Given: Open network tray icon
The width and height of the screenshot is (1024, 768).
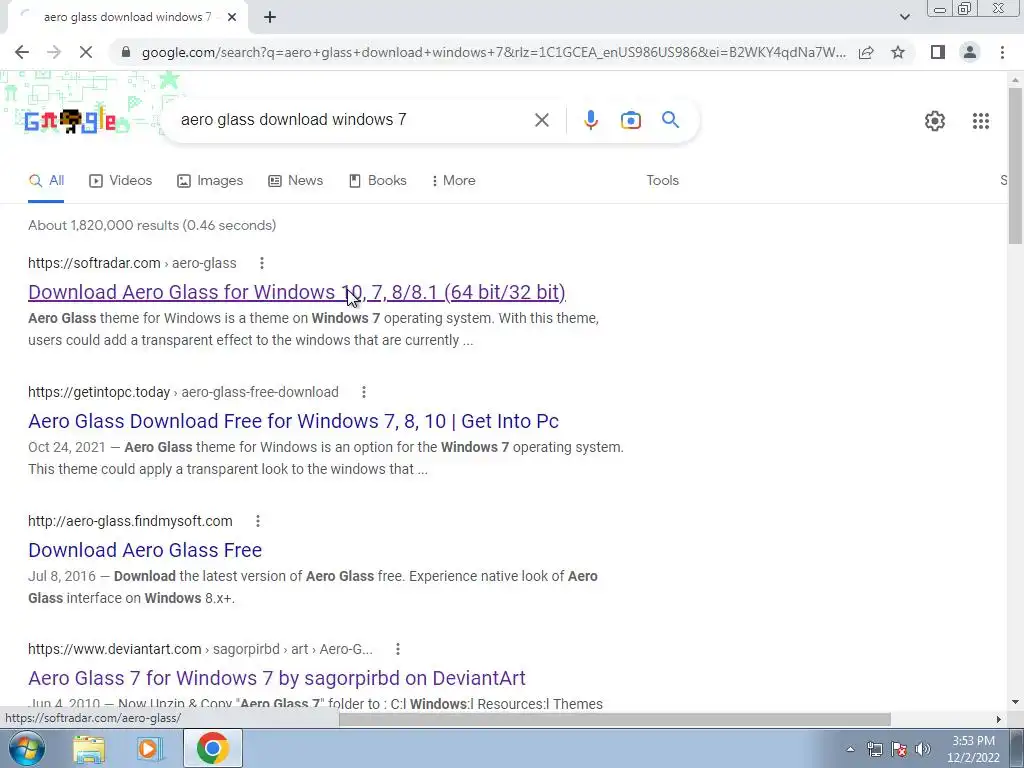Looking at the screenshot, I should 874,749.
